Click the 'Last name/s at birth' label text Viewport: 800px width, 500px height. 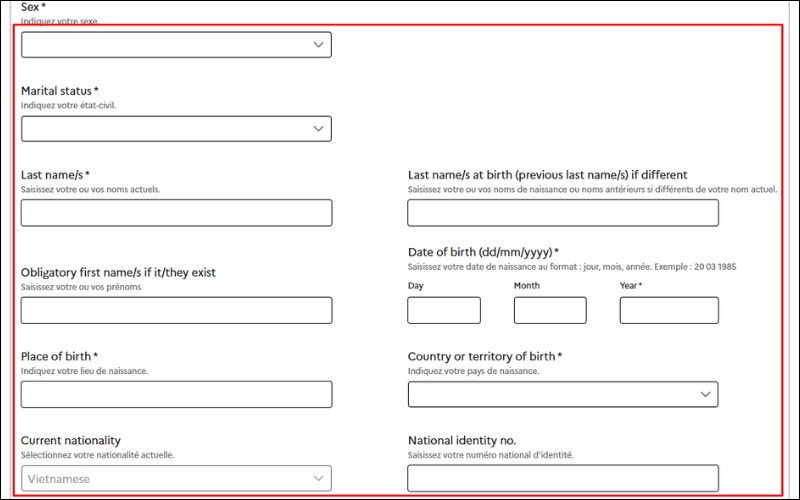pyautogui.click(x=547, y=175)
